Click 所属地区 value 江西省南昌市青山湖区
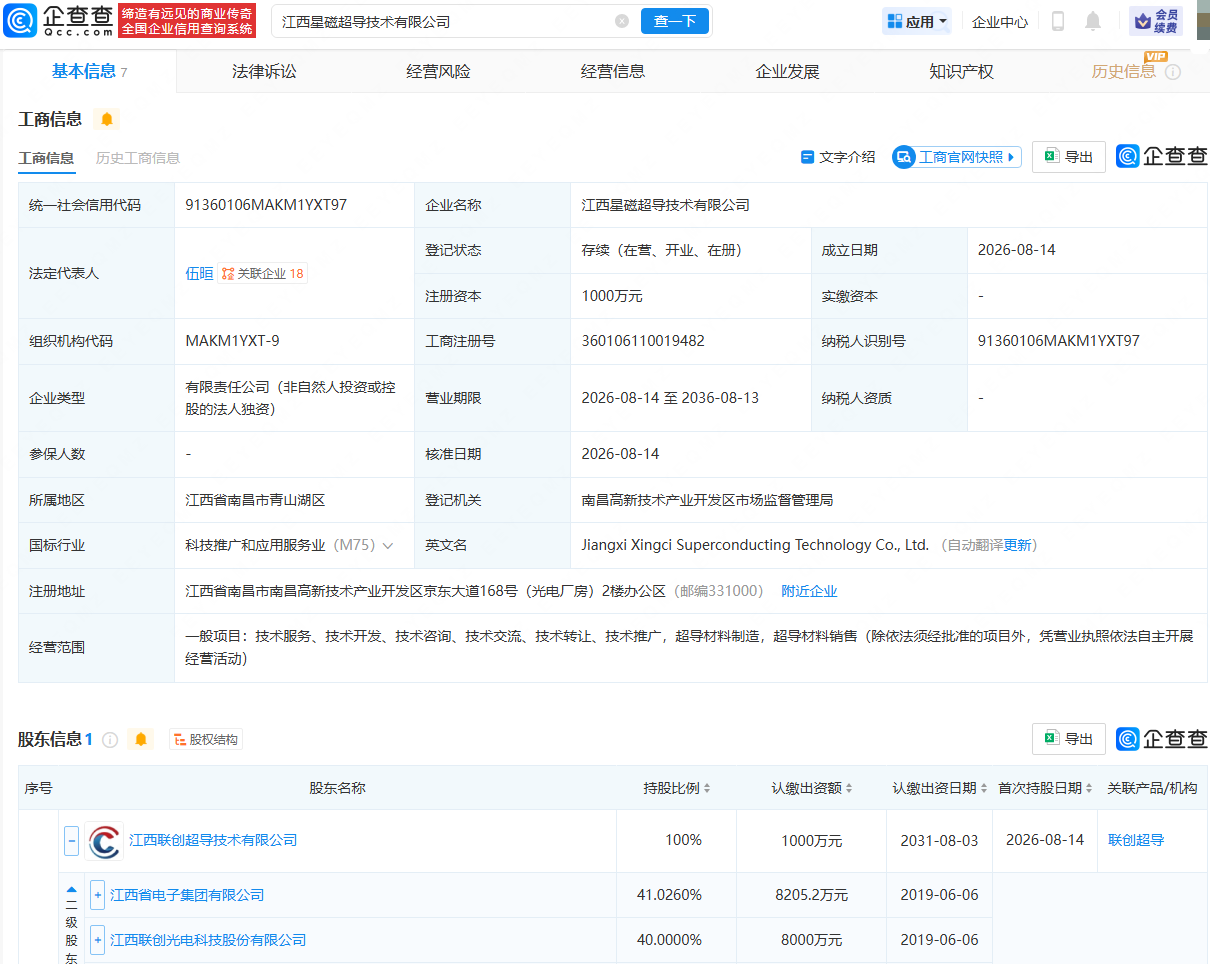The width and height of the screenshot is (1210, 964). coord(255,499)
